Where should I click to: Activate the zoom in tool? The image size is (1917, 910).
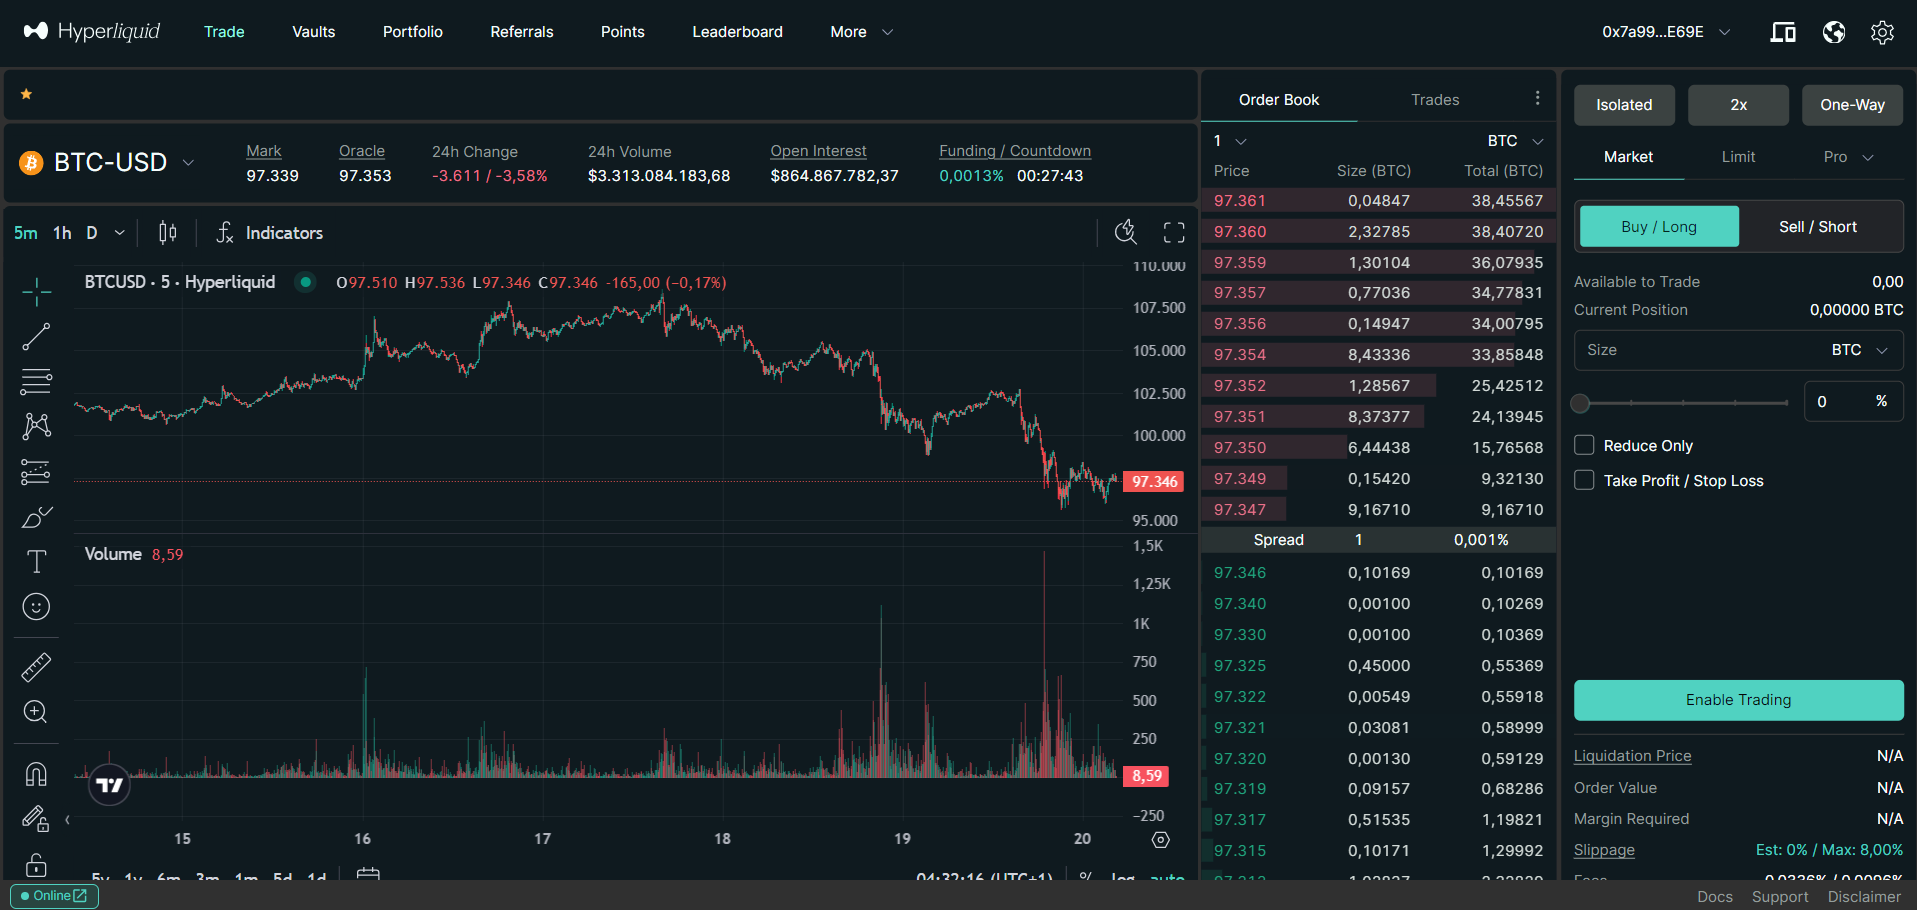[x=36, y=712]
